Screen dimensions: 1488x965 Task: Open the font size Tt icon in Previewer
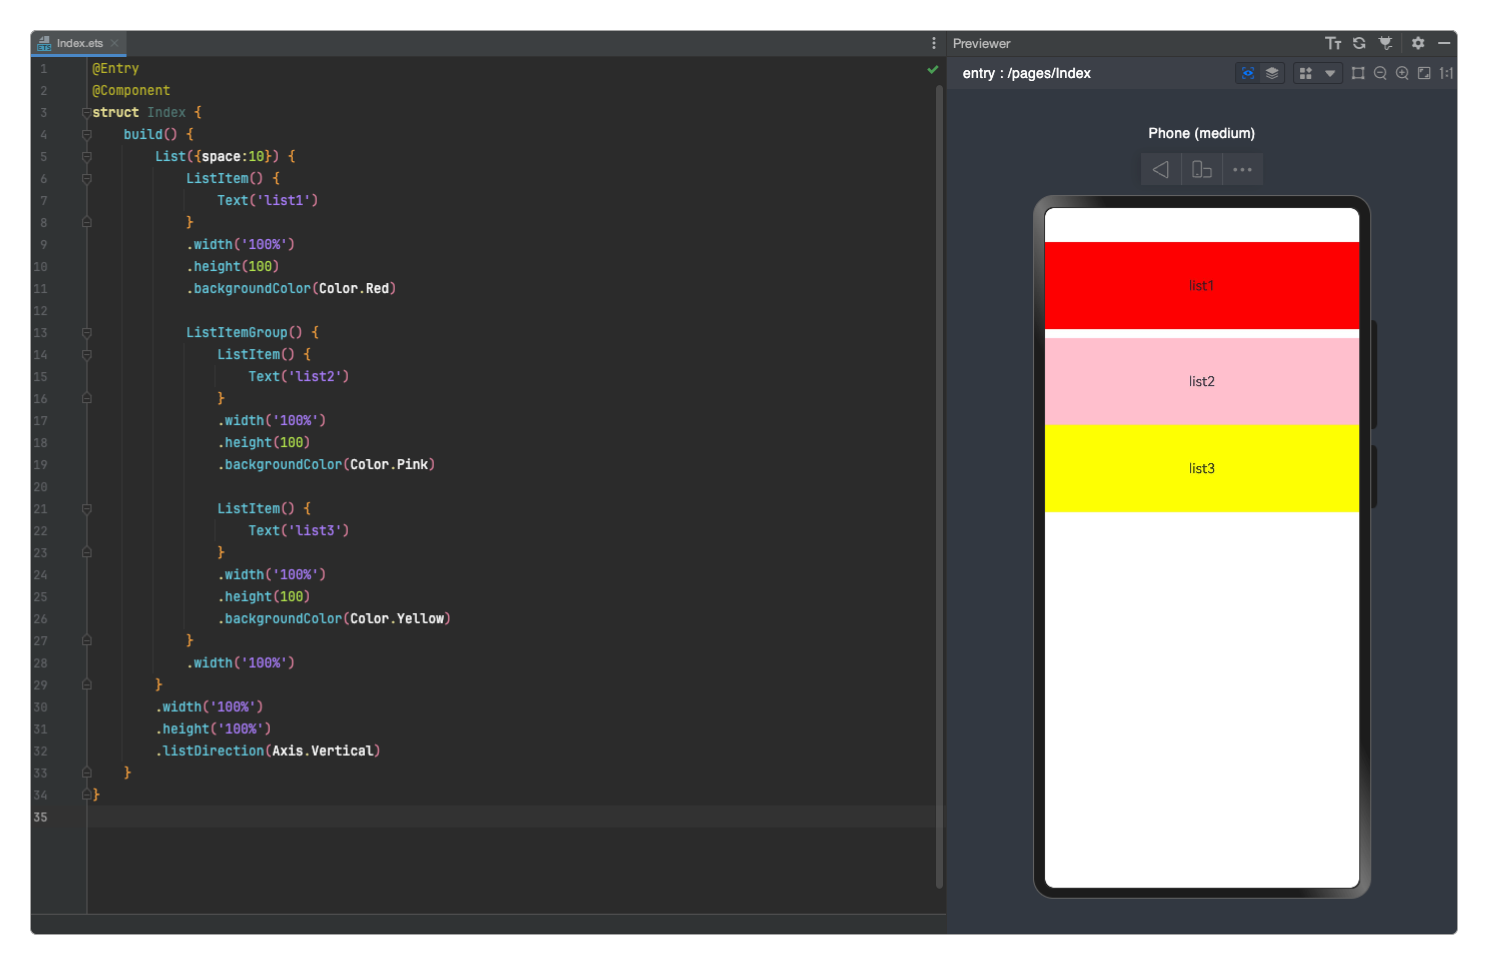pyautogui.click(x=1333, y=43)
